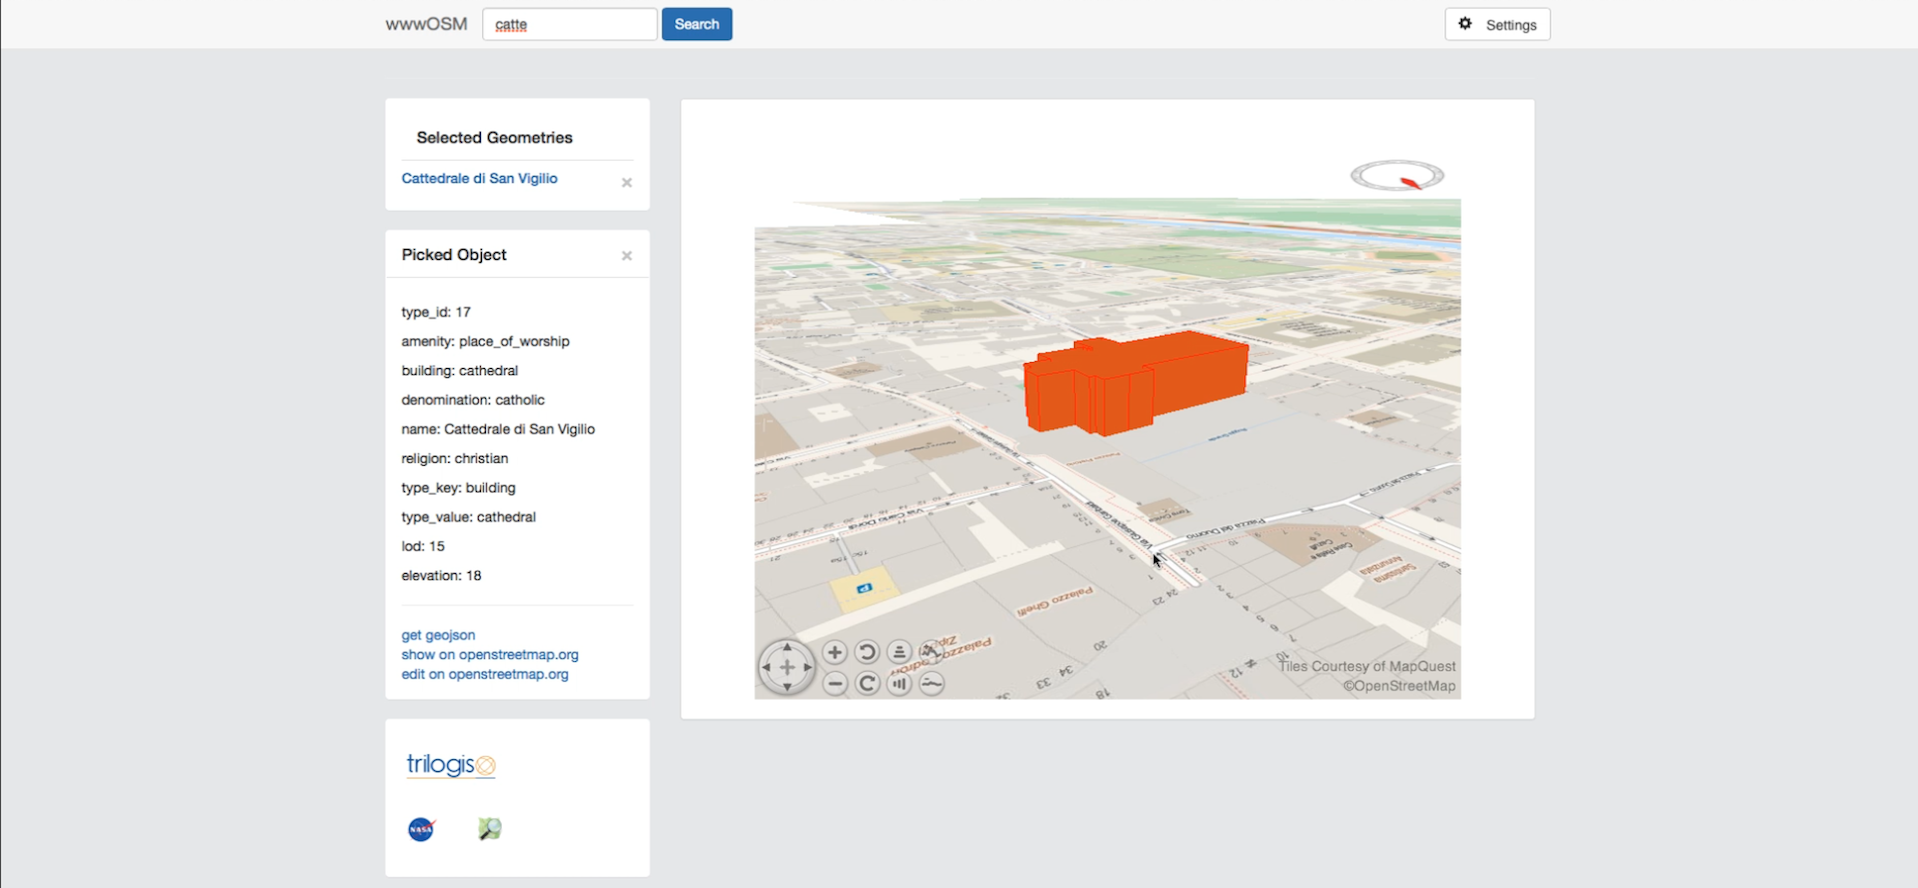Image resolution: width=1918 pixels, height=888 pixels.
Task: Rotate the map view clockwise
Action: click(x=867, y=684)
